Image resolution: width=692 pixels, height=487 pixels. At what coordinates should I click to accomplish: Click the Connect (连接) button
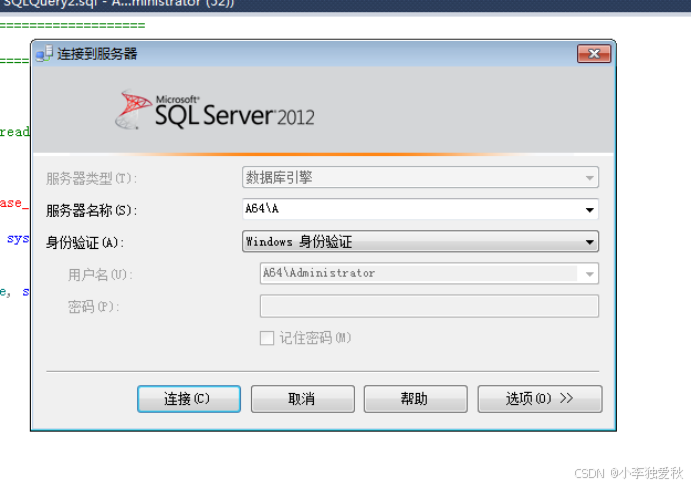click(189, 399)
